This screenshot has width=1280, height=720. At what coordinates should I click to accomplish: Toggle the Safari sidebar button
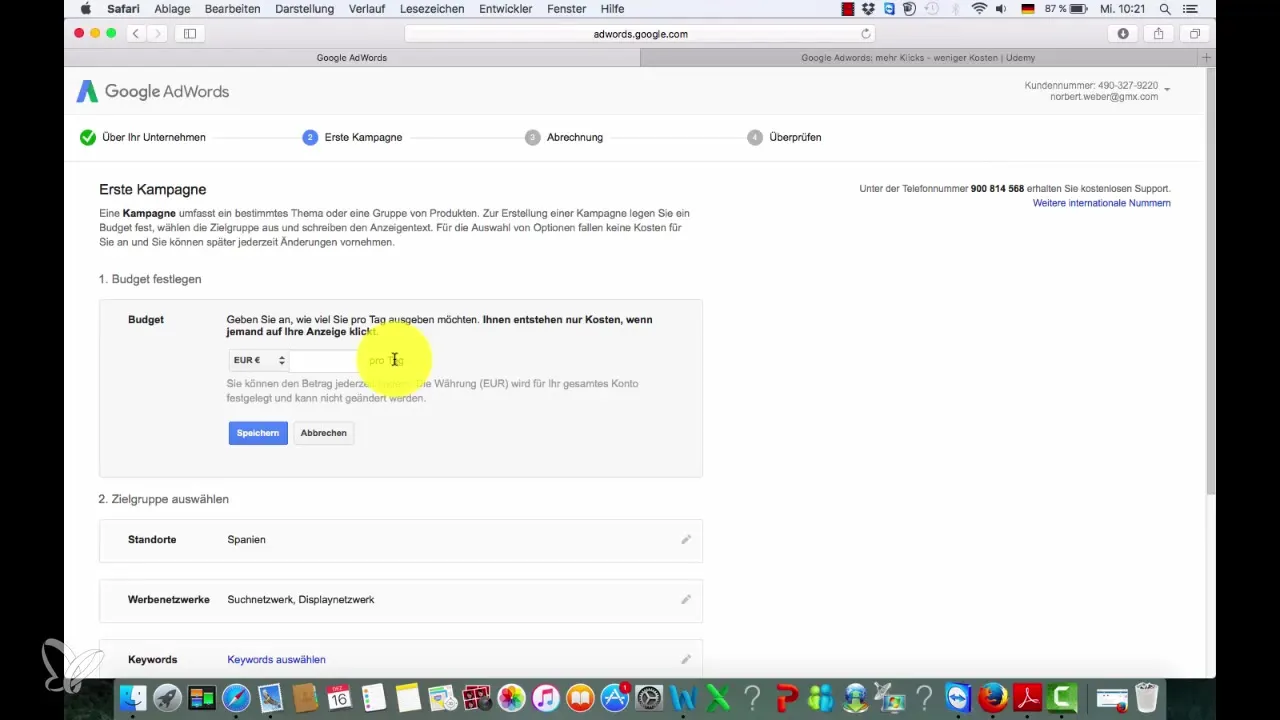(x=189, y=34)
